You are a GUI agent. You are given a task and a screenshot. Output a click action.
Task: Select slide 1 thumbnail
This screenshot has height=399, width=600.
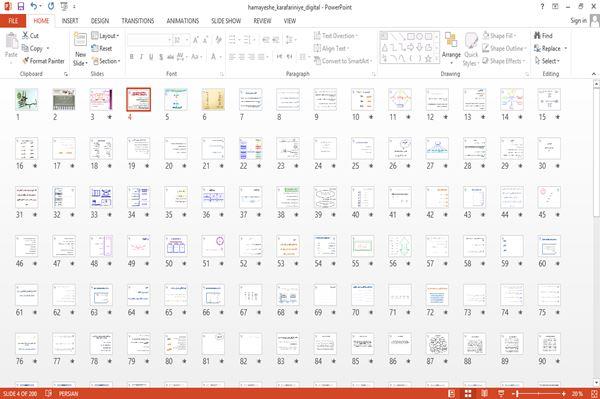point(26,99)
